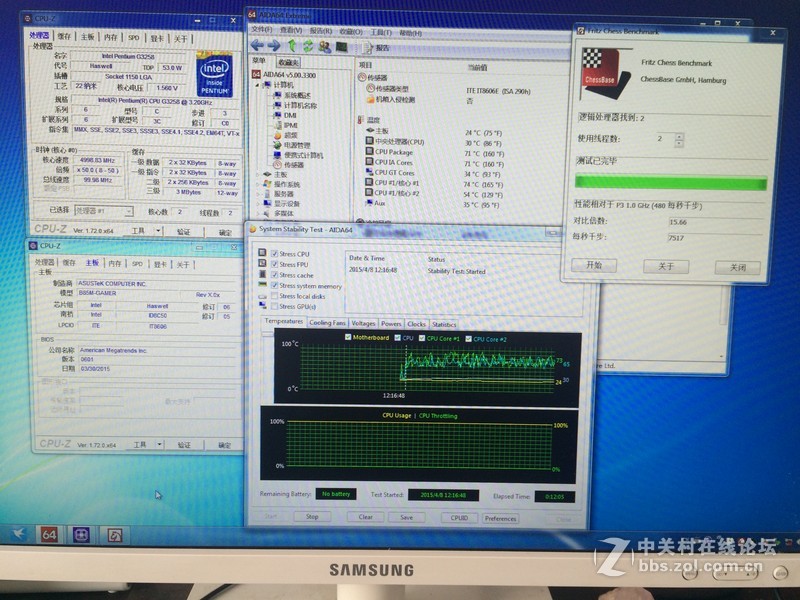800x600 pixels.
Task: Expand the 主板 tree node in AIDA64
Action: pos(257,174)
